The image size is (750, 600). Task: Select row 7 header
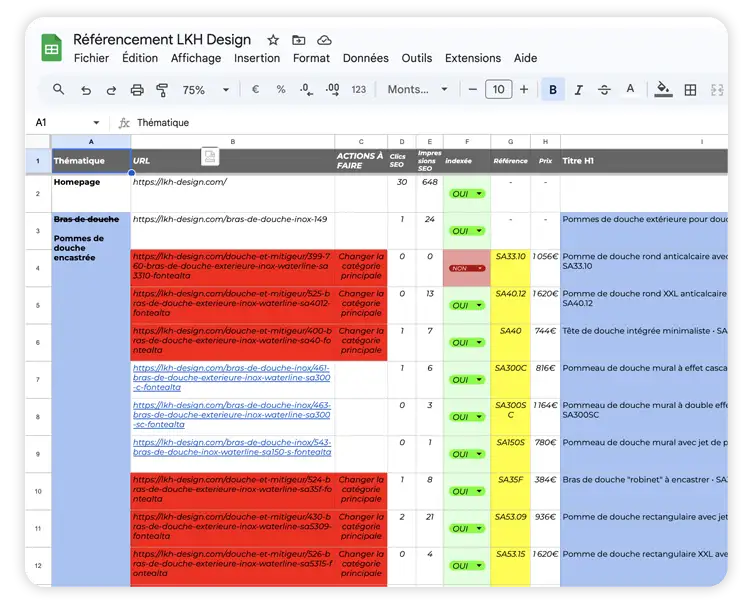[38, 380]
